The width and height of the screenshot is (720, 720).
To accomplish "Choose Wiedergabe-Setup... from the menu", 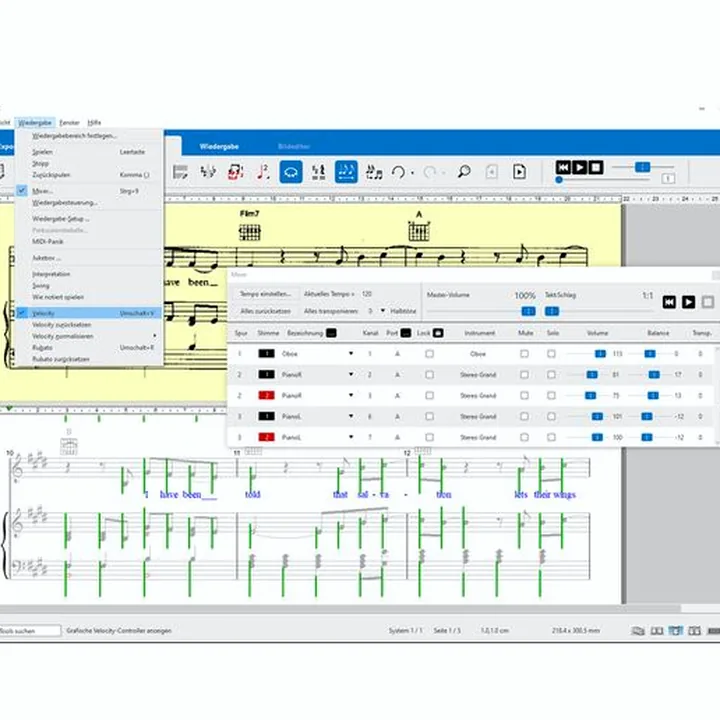I will pos(89,219).
